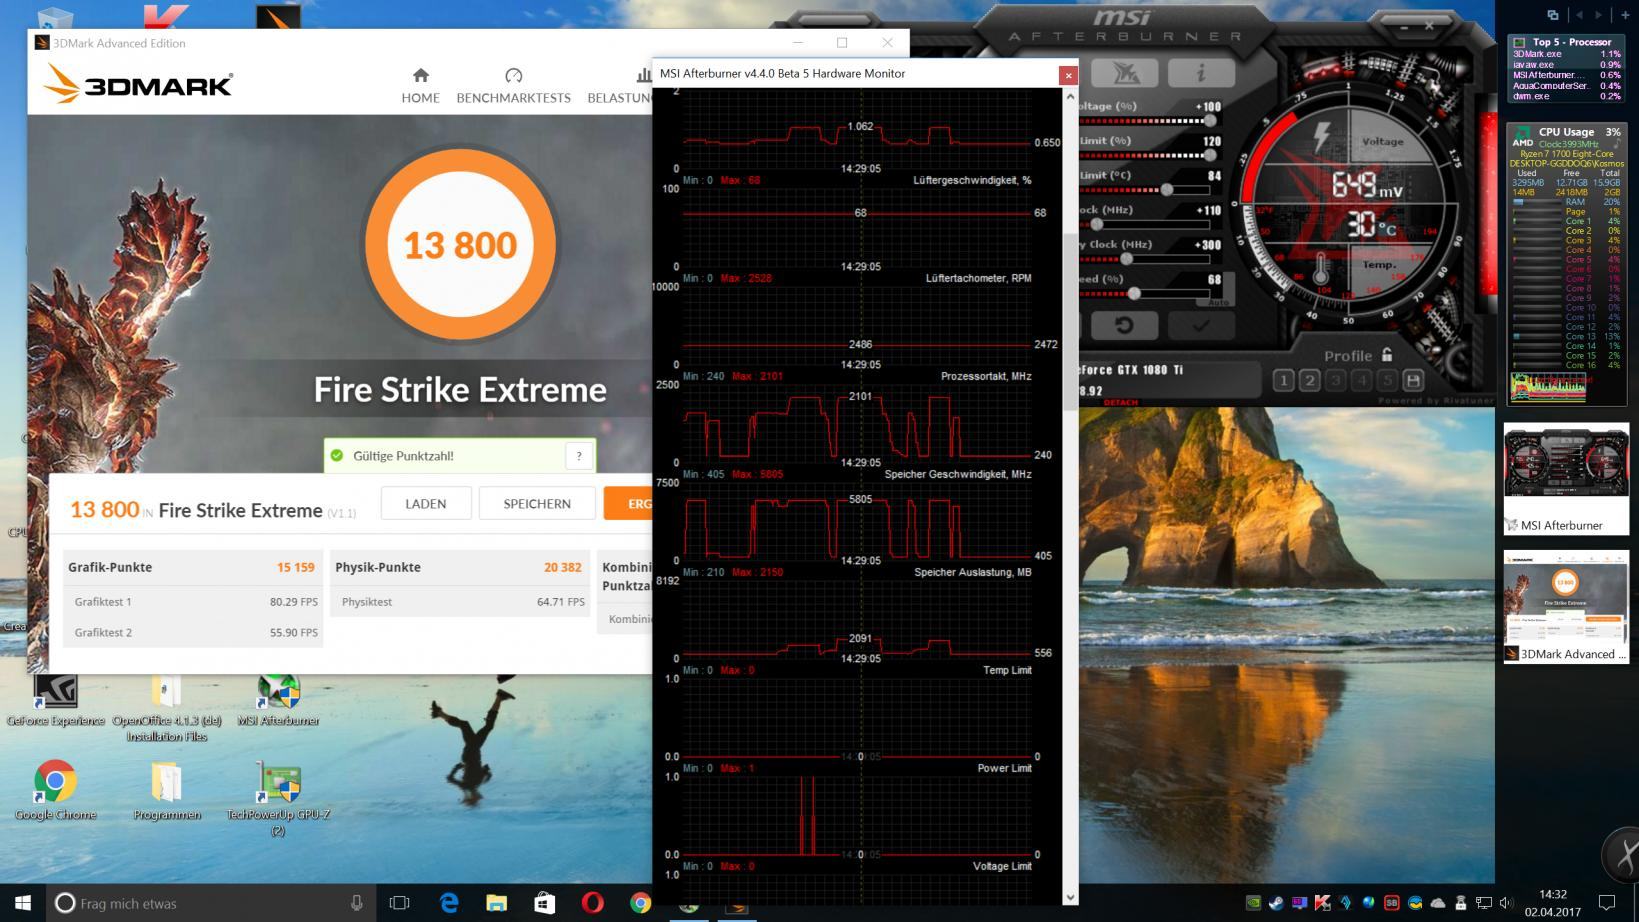
Task: Open Chrome from the taskbar
Action: [x=641, y=903]
